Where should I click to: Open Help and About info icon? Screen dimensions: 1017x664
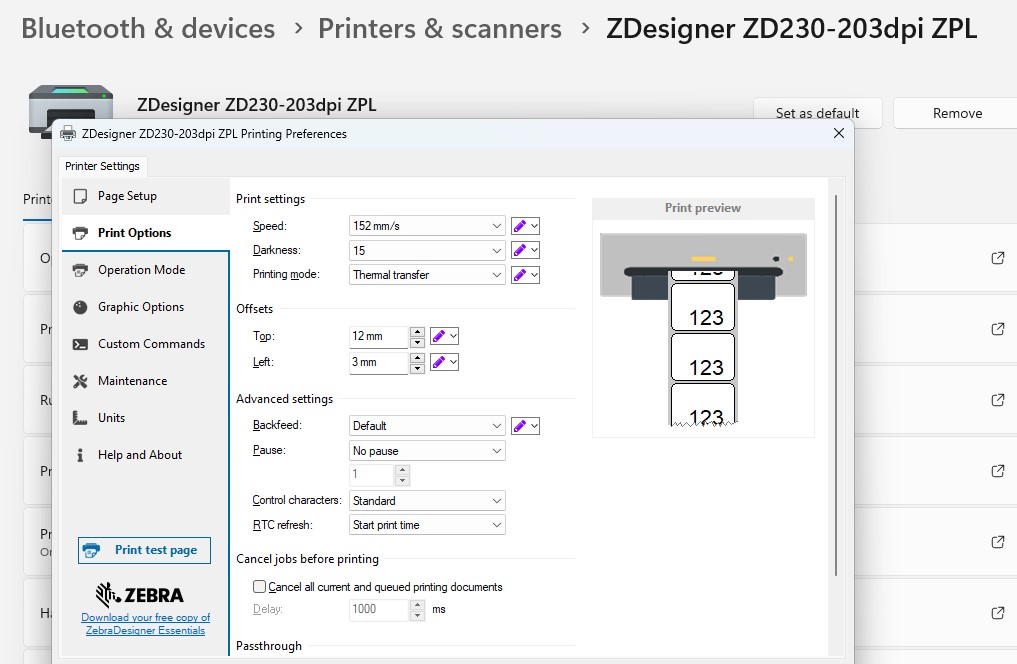point(80,455)
